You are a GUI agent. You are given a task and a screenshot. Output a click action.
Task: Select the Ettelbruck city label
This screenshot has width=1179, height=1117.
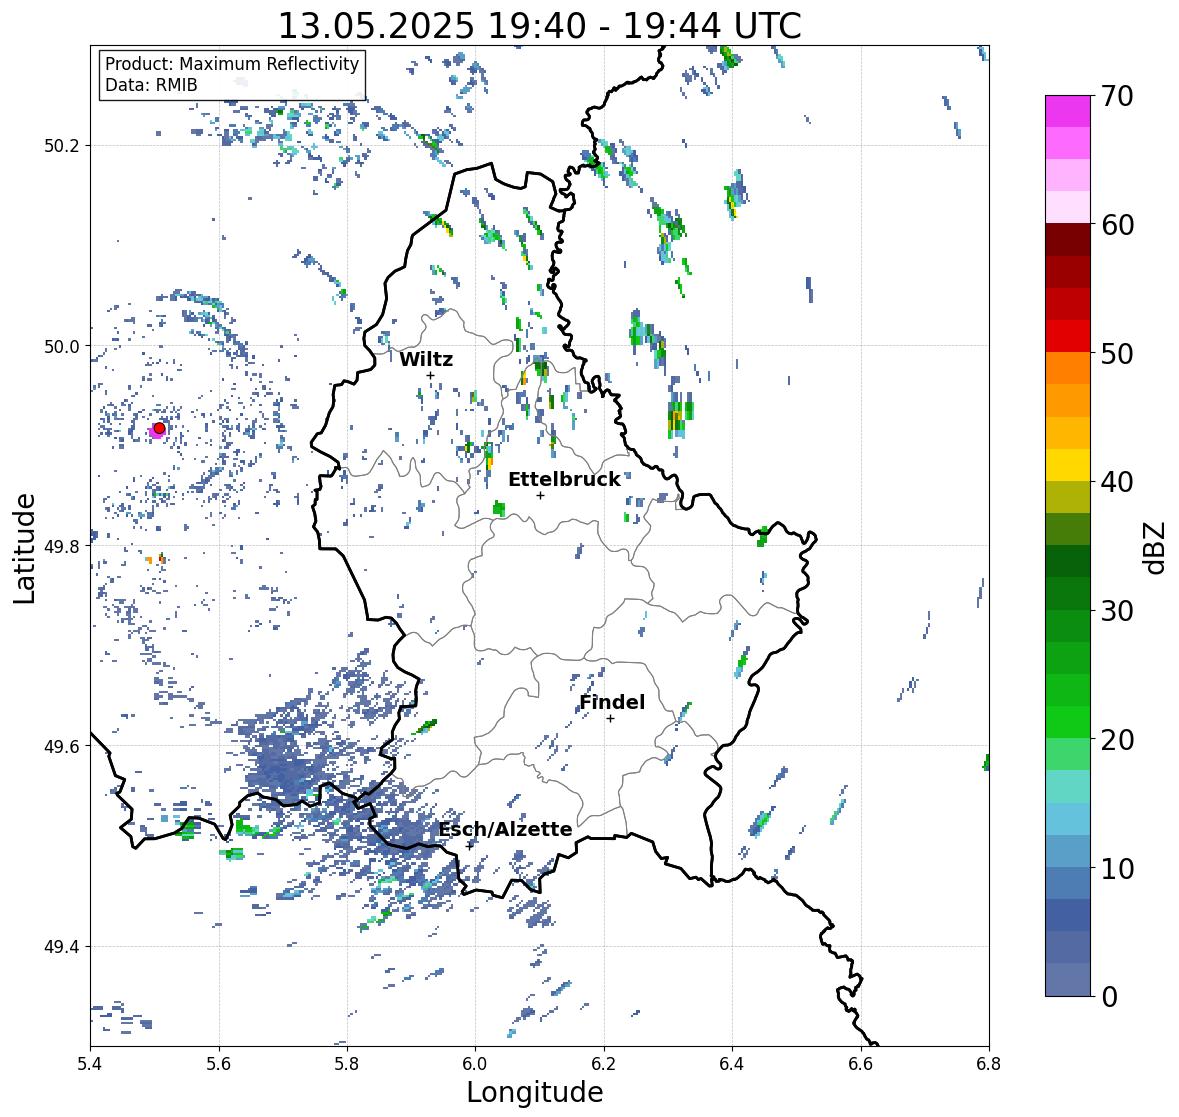tap(564, 480)
